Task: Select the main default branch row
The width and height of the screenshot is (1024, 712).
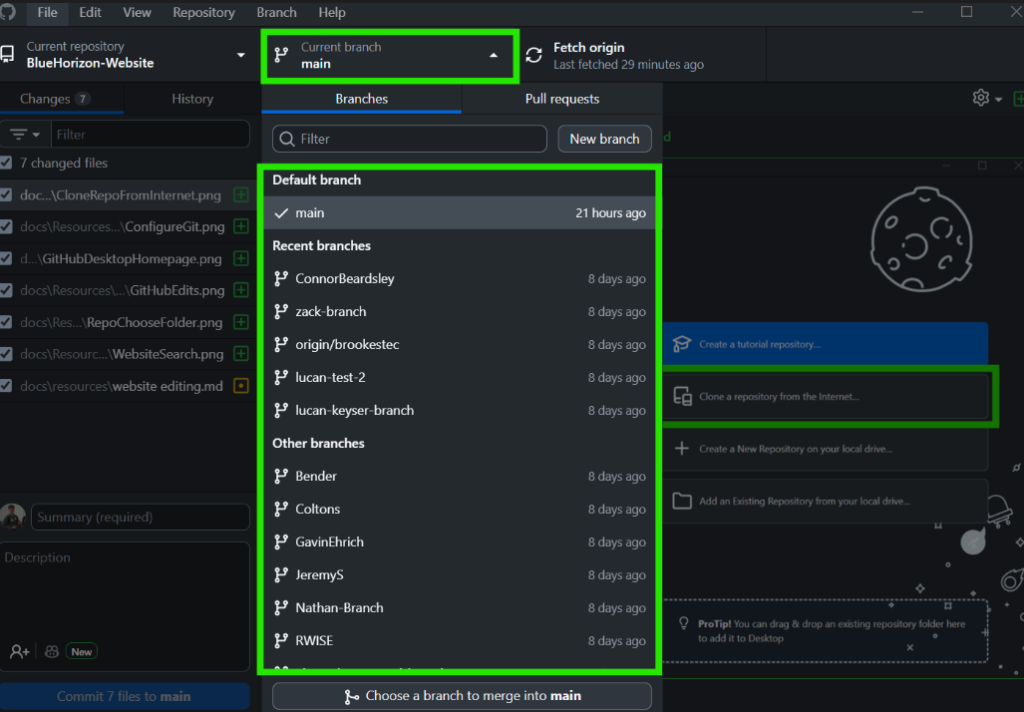Action: click(x=460, y=213)
